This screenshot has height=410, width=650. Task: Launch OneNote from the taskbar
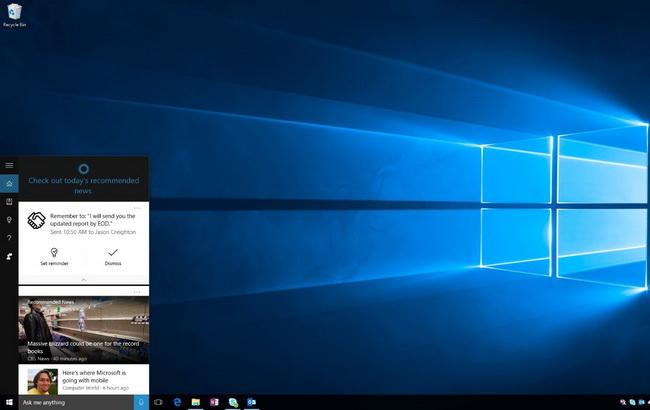coord(214,402)
